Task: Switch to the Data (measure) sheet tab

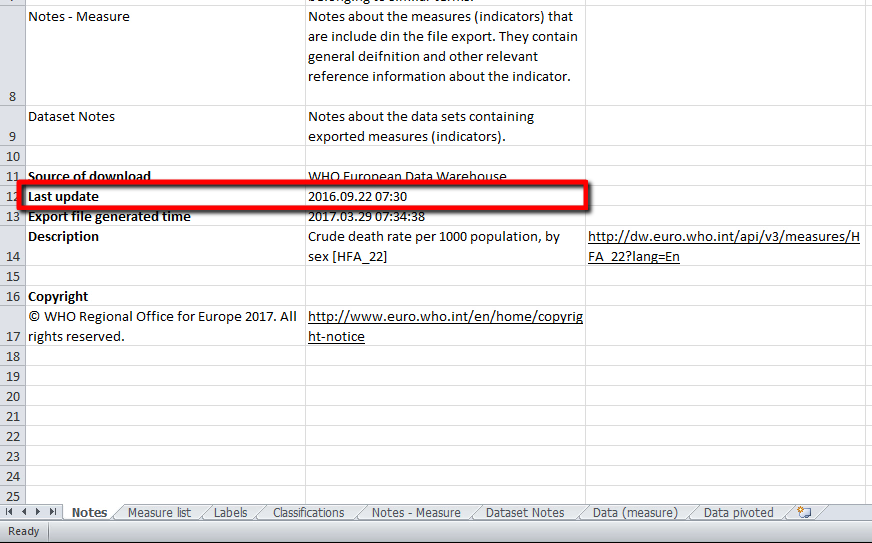Action: click(635, 512)
